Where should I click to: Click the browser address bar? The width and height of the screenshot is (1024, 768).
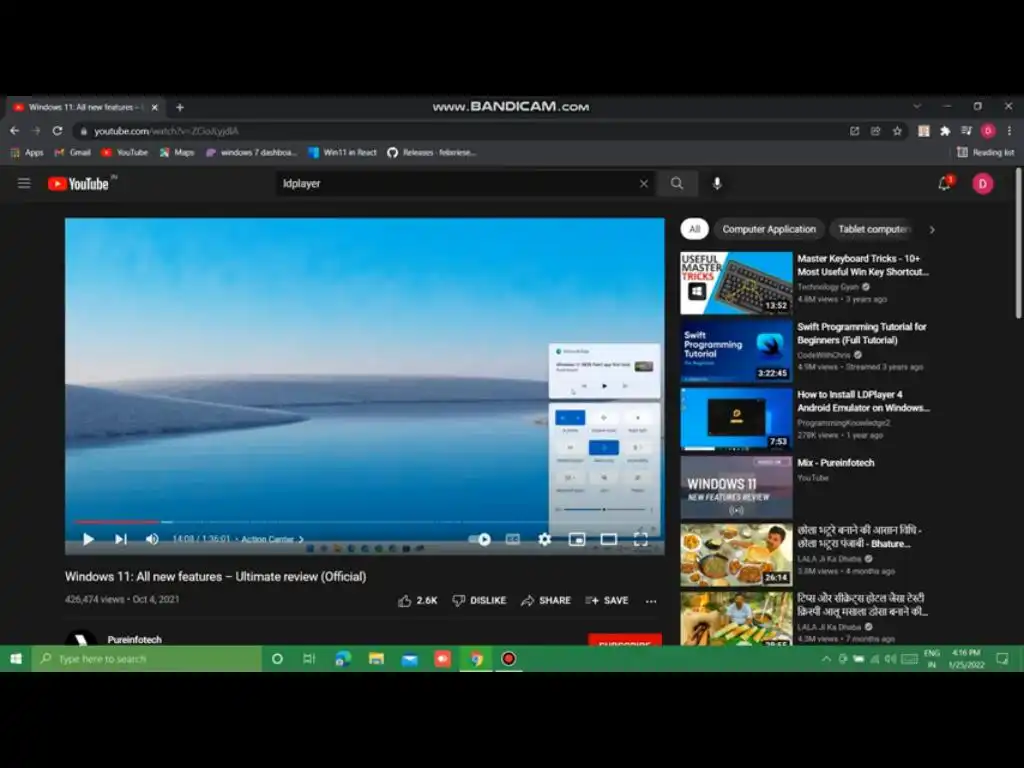click(x=457, y=131)
